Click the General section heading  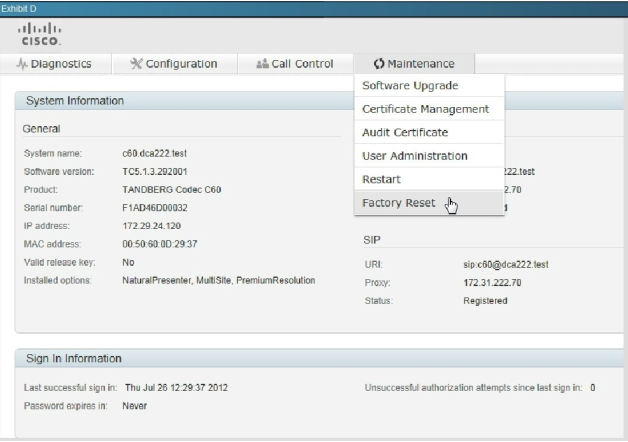point(41,129)
